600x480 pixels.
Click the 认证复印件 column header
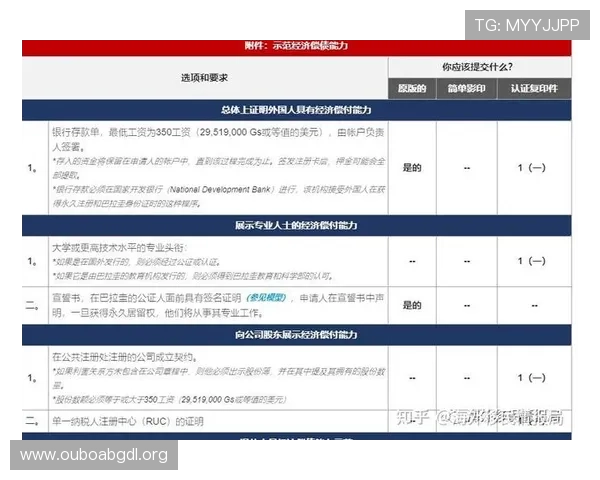point(534,89)
